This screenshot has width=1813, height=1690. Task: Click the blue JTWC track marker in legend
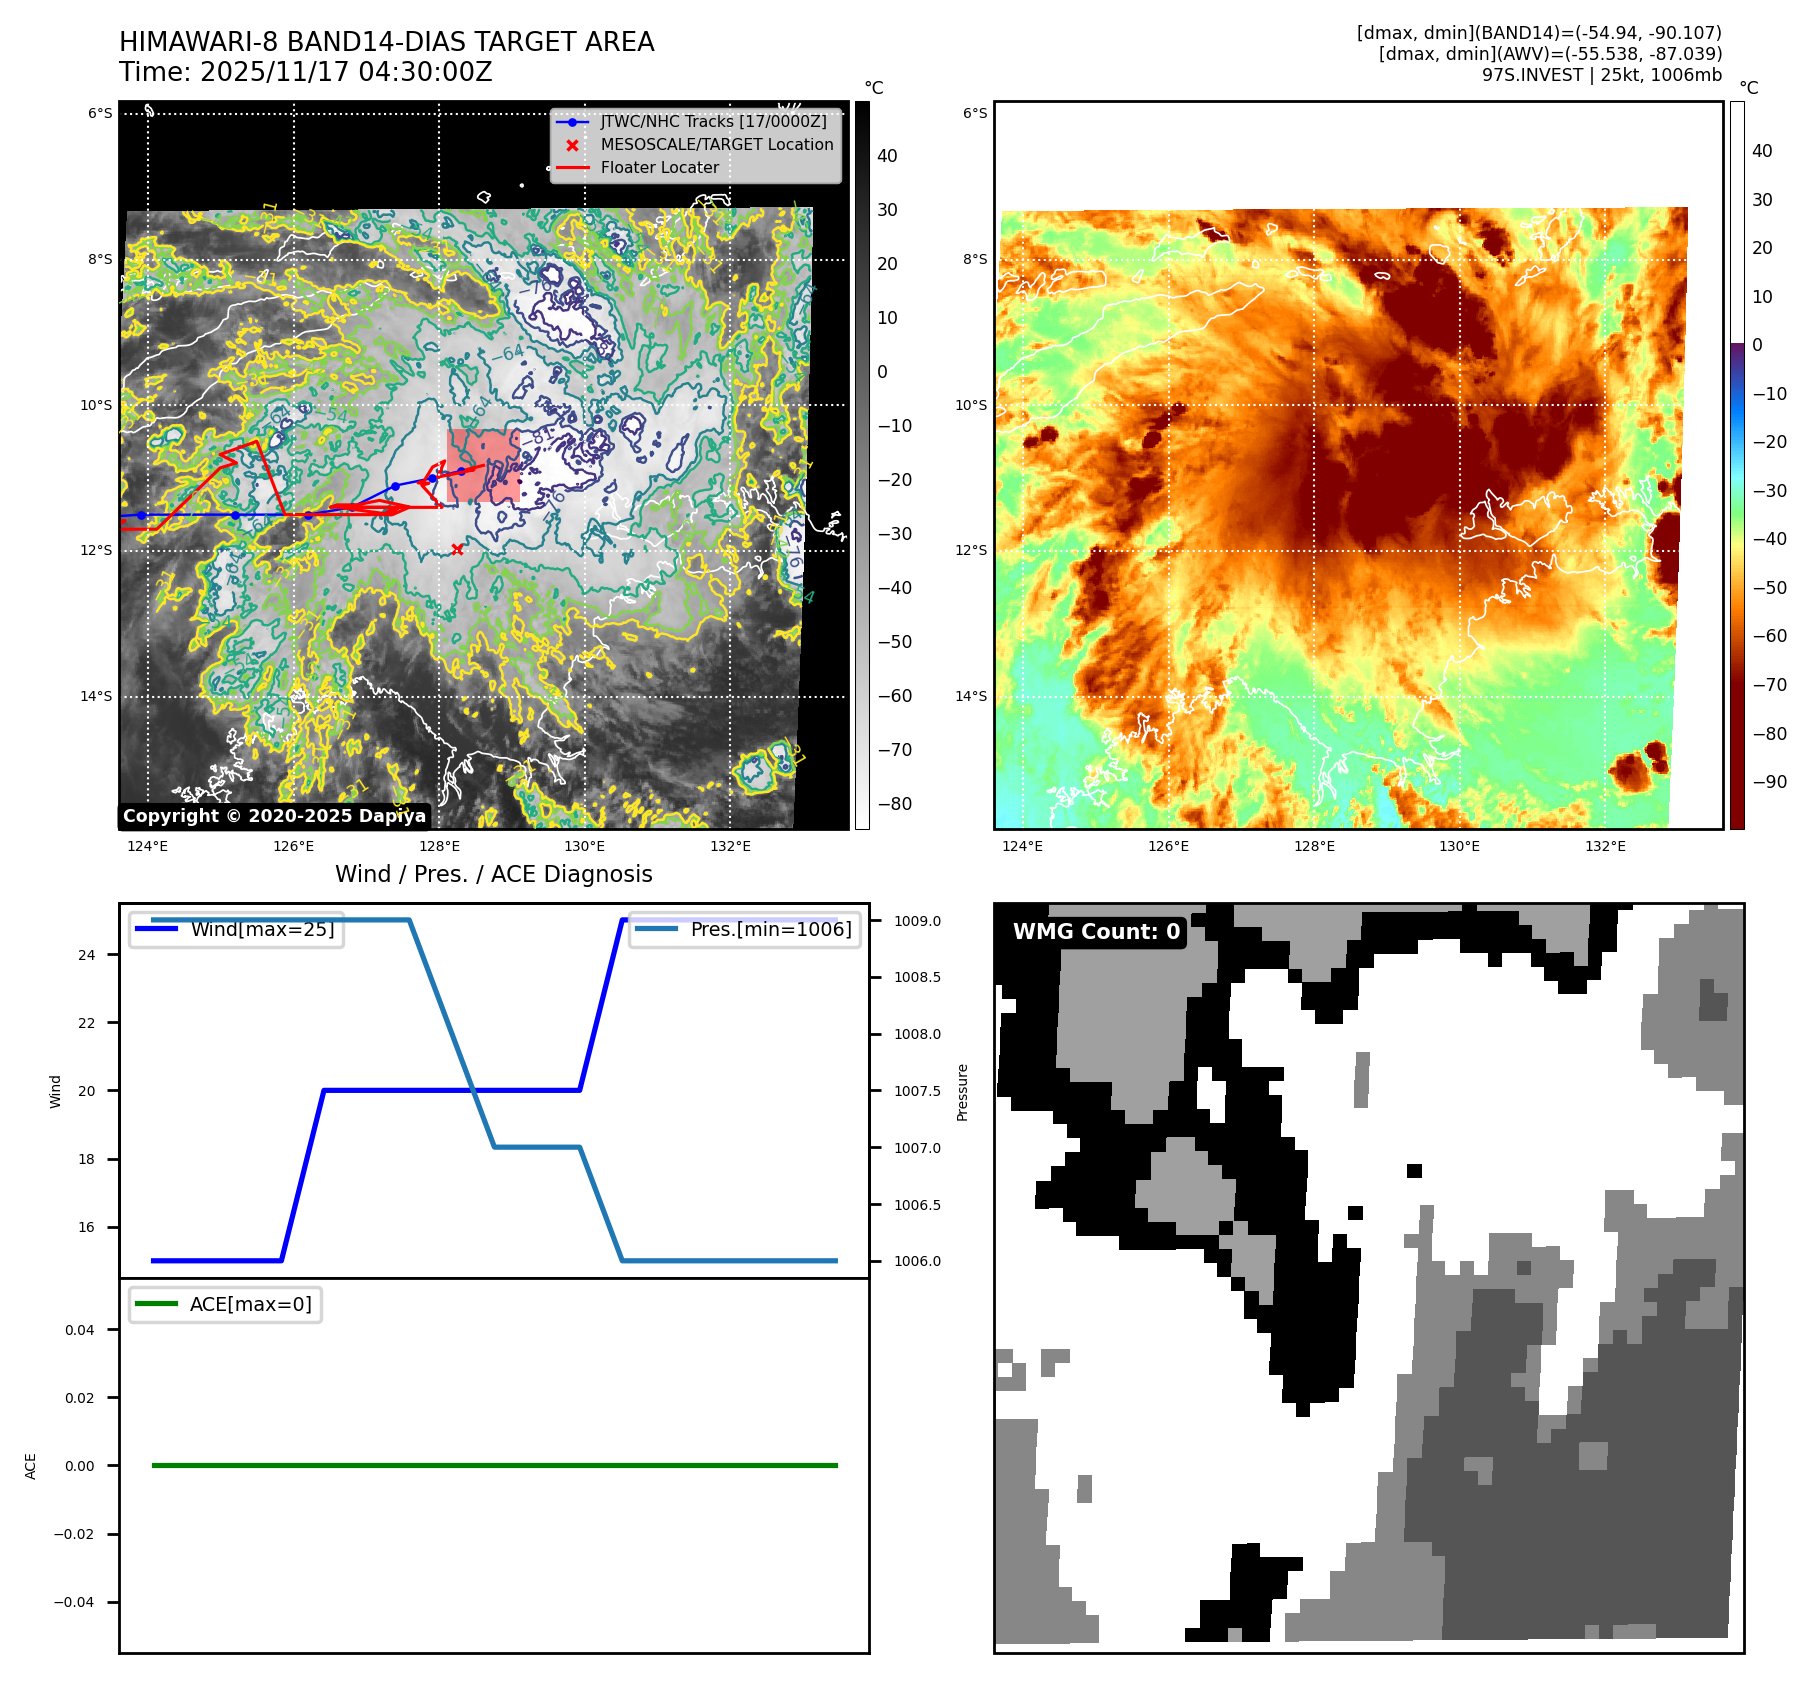click(x=572, y=122)
